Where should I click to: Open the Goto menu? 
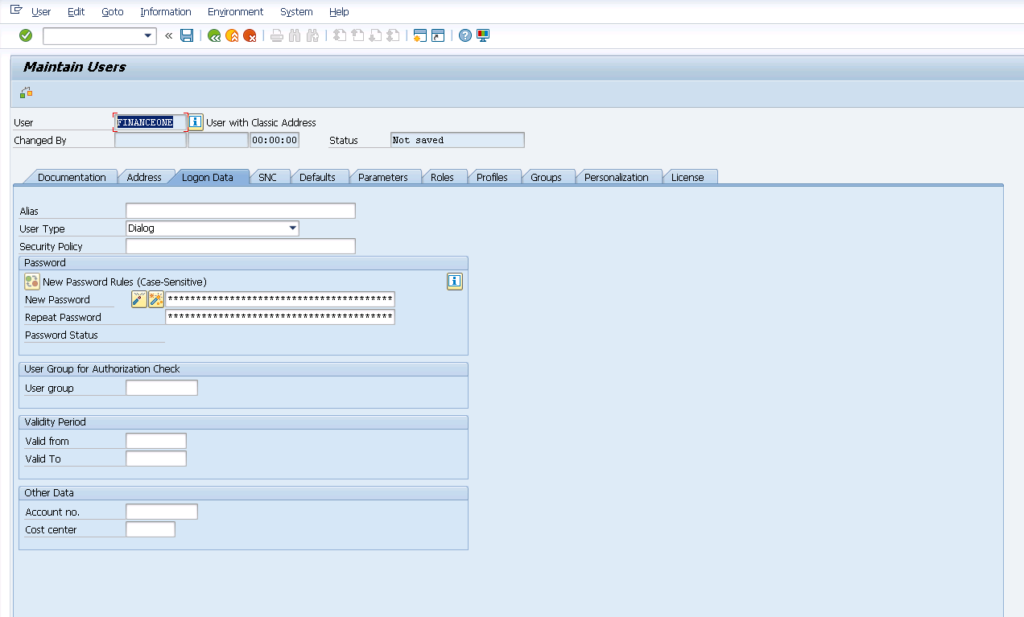tap(112, 12)
